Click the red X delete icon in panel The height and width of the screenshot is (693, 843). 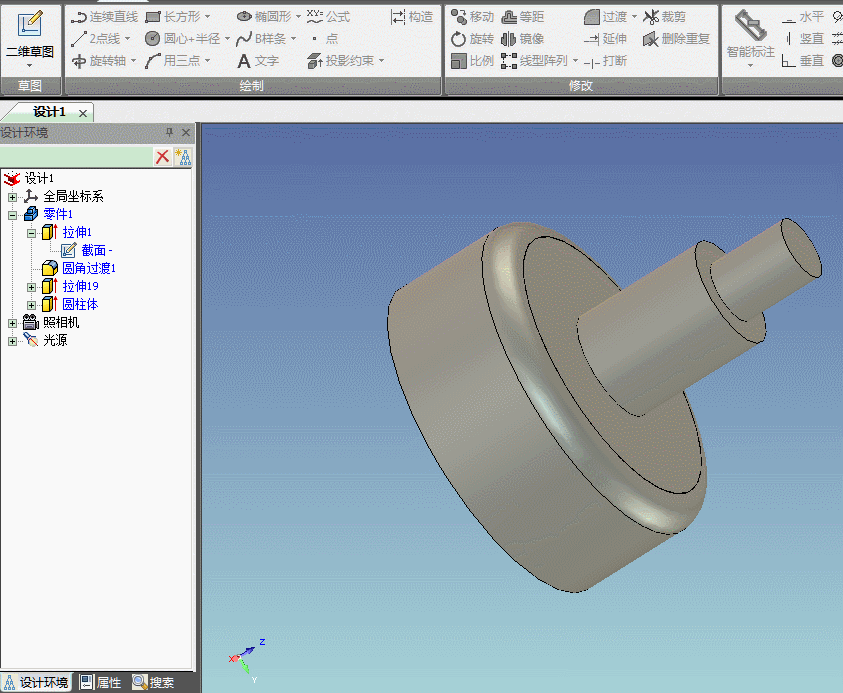(x=162, y=157)
